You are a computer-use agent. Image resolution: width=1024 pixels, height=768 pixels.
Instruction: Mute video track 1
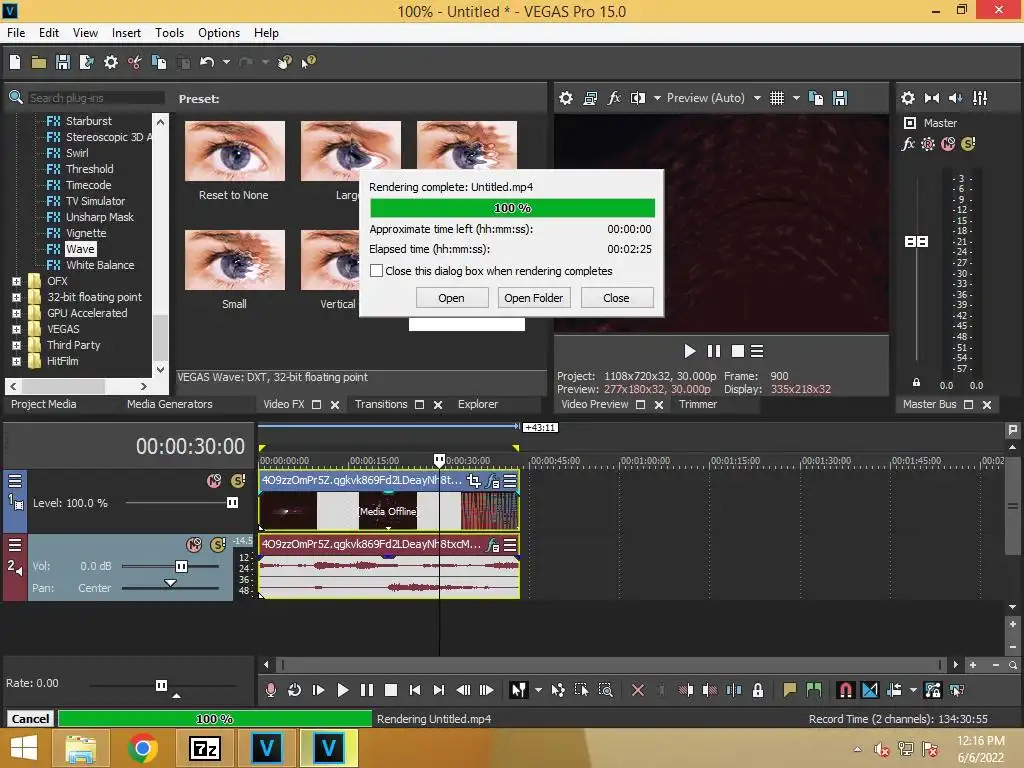pos(214,481)
